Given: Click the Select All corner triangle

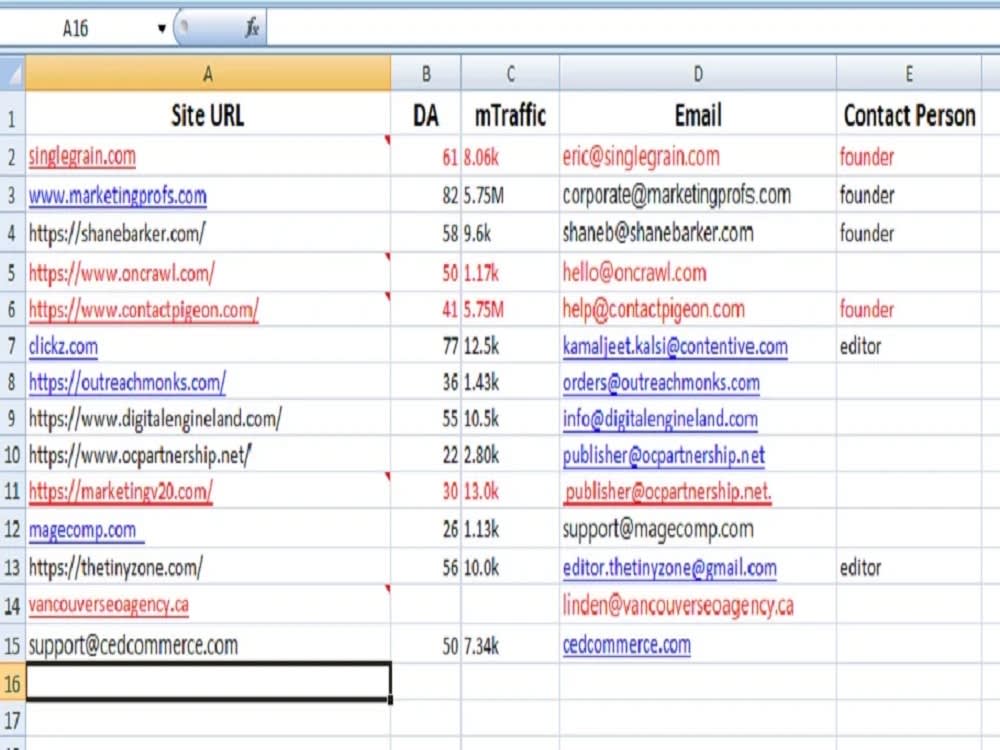Looking at the screenshot, I should point(13,73).
